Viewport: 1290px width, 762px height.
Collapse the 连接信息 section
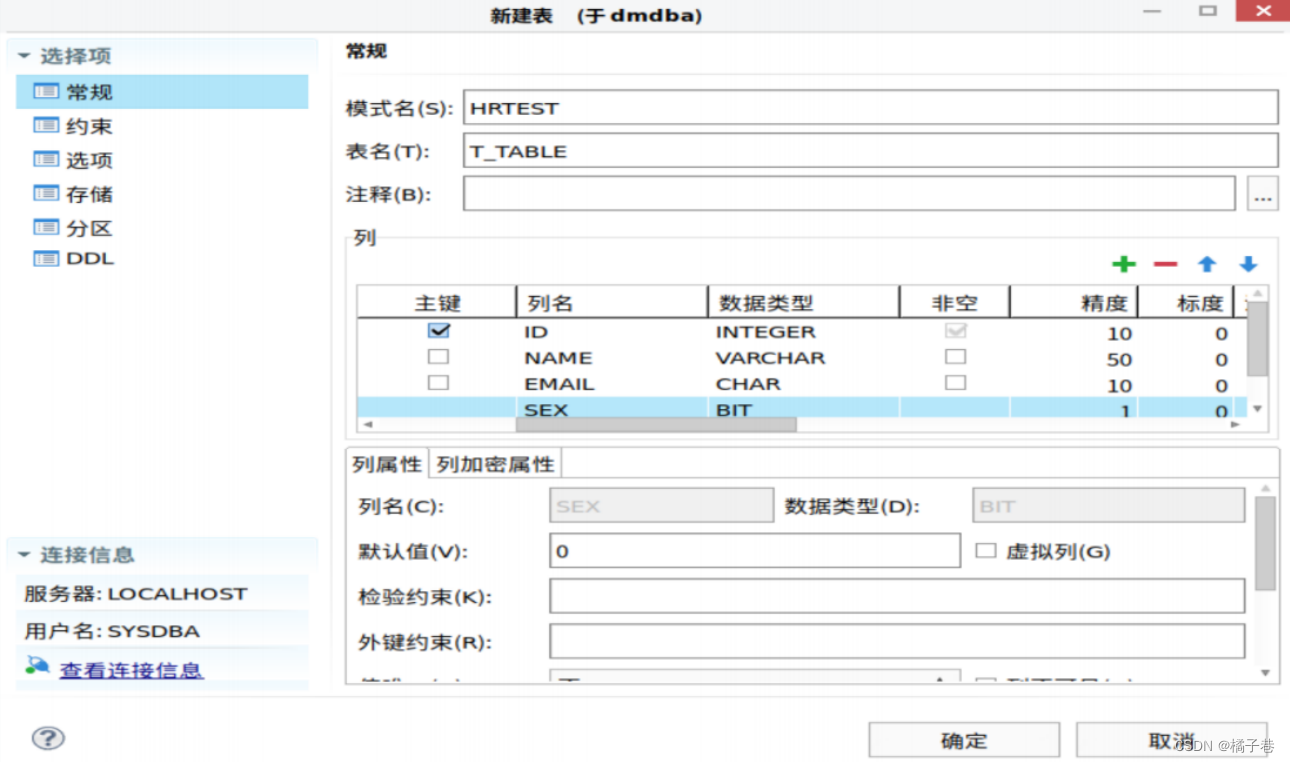24,555
